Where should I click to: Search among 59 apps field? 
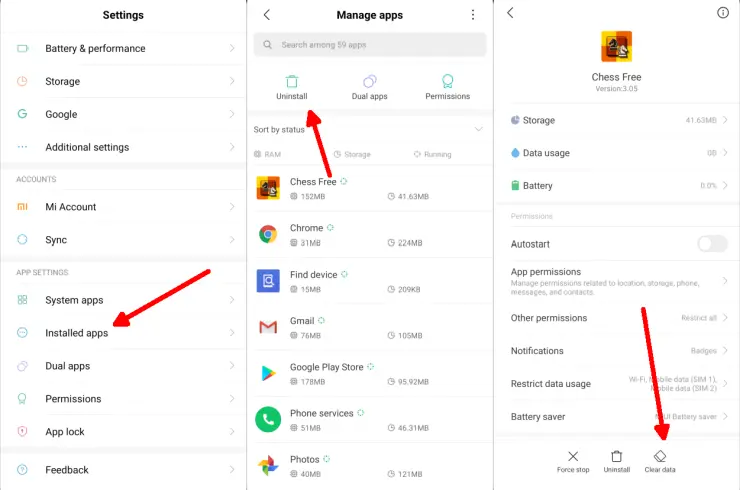pyautogui.click(x=370, y=44)
